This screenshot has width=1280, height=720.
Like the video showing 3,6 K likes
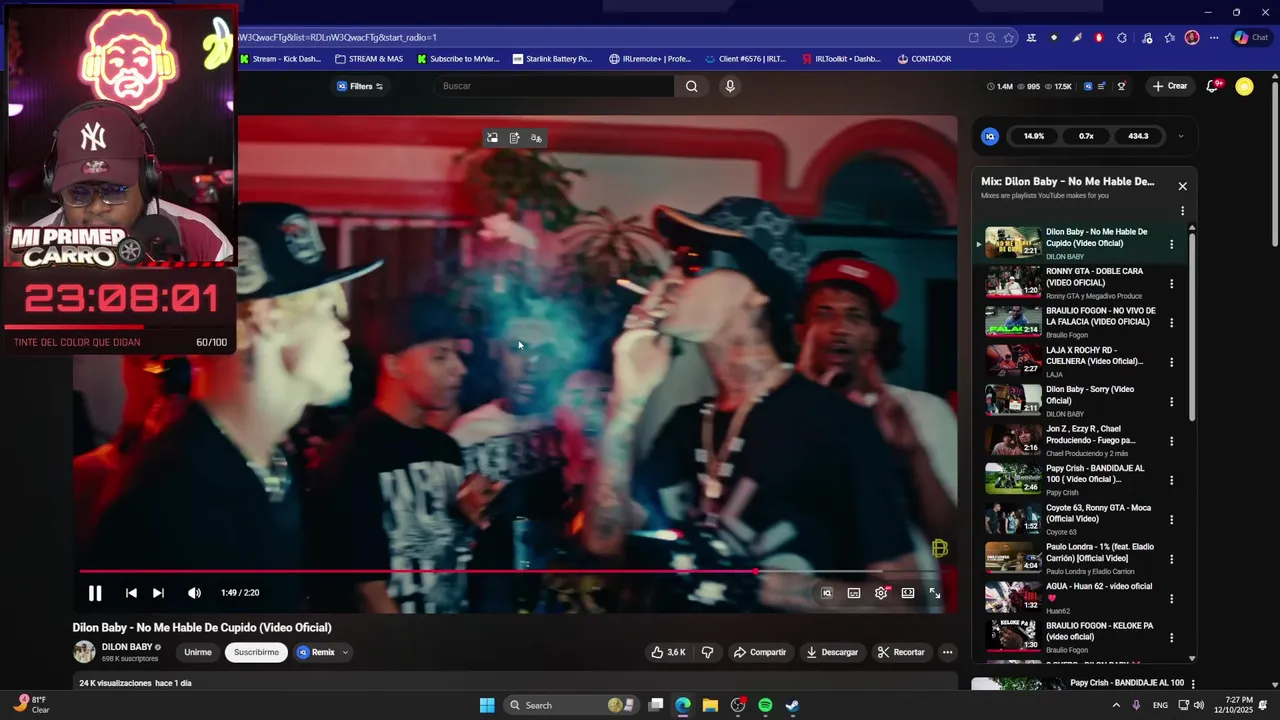coord(668,652)
